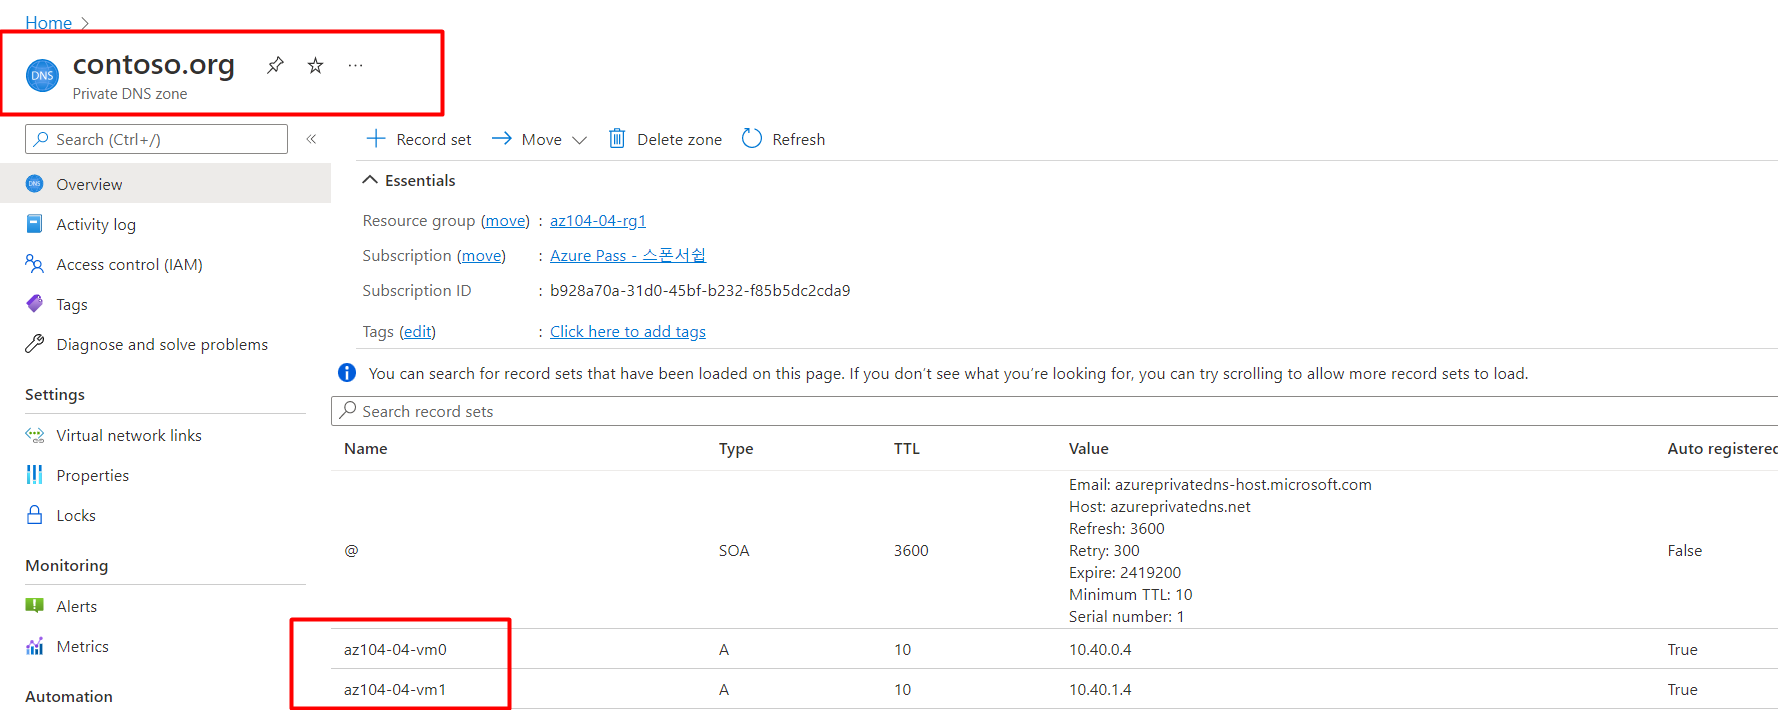Open the Move dropdown menu
This screenshot has height=710, width=1778.
pos(539,139)
